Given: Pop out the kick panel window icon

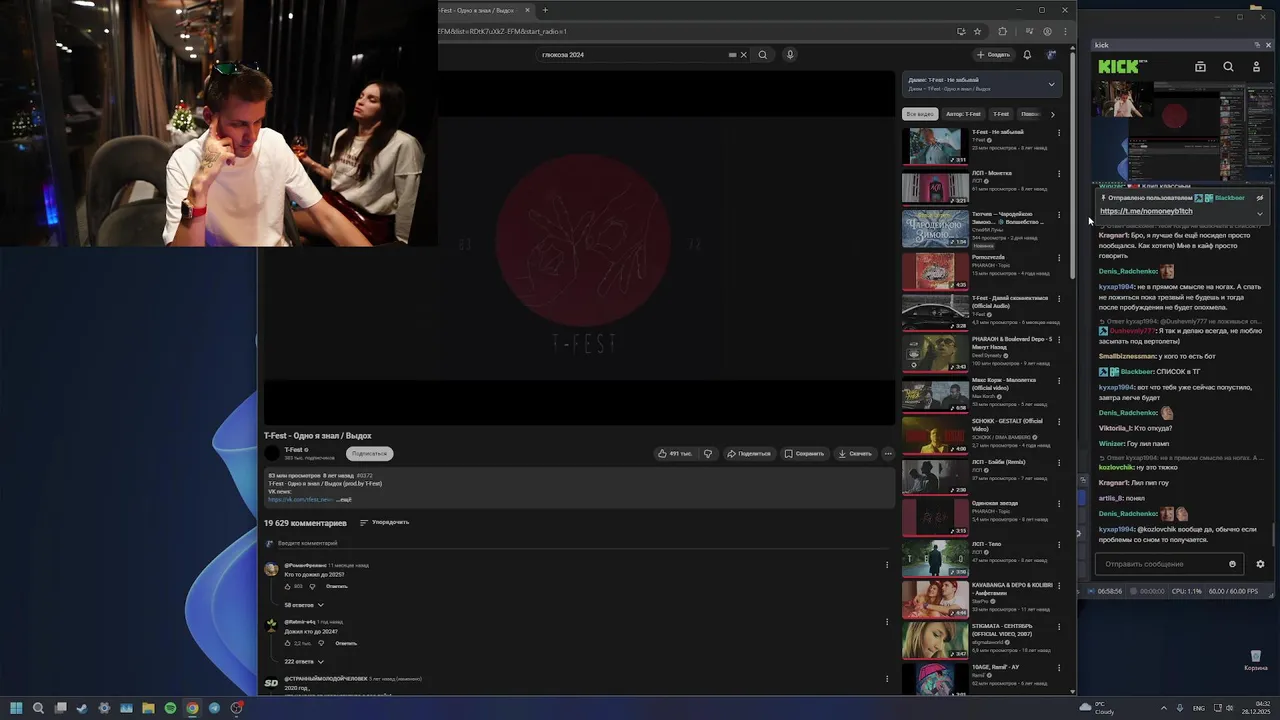Looking at the screenshot, I should pos(1258,45).
